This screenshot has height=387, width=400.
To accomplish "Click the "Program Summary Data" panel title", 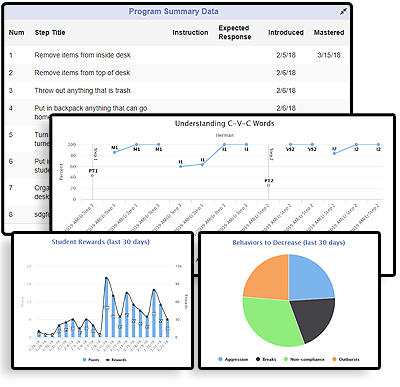I will pos(174,12).
